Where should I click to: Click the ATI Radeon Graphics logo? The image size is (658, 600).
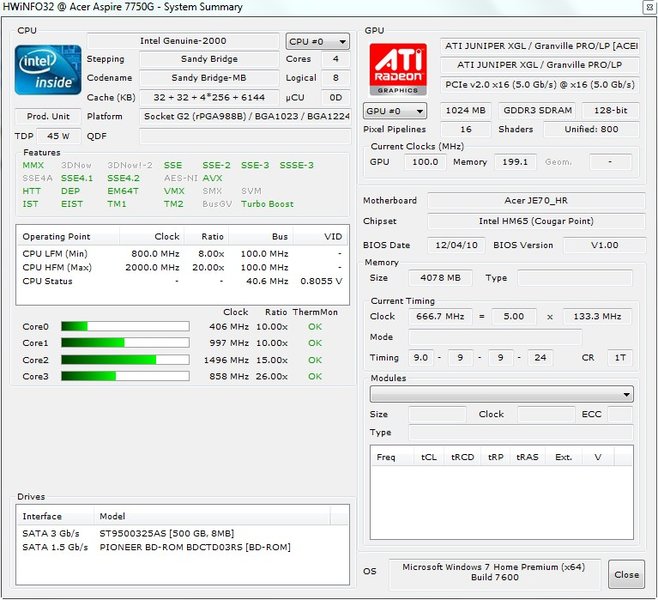pos(398,69)
